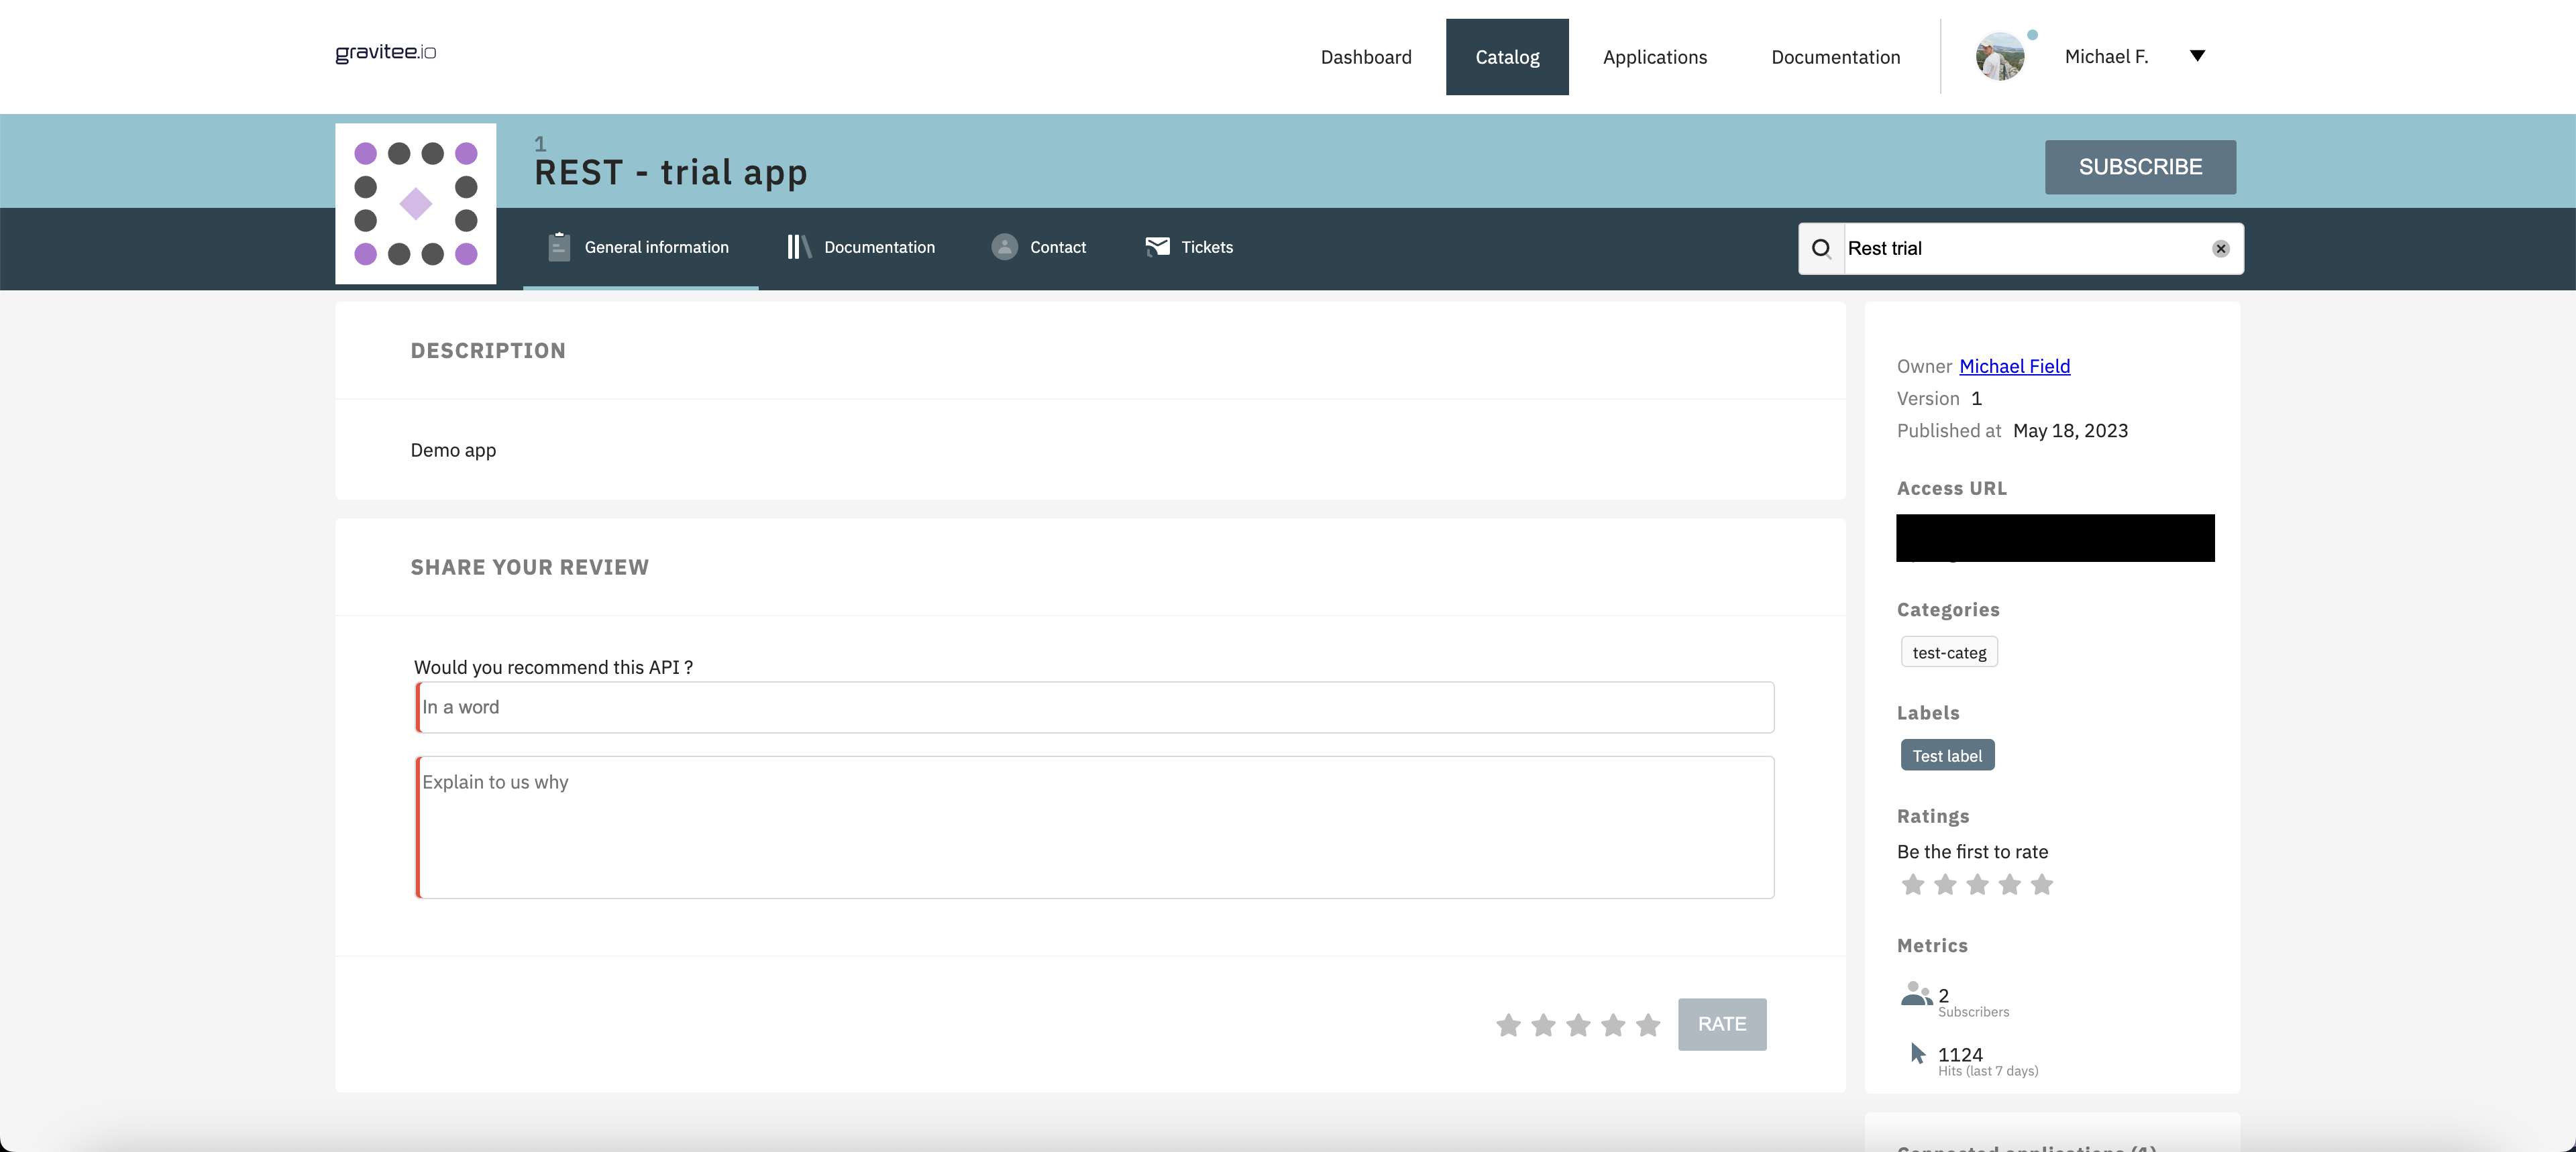The image size is (2576, 1152).
Task: Open the Michael Field owner link
Action: (2014, 366)
